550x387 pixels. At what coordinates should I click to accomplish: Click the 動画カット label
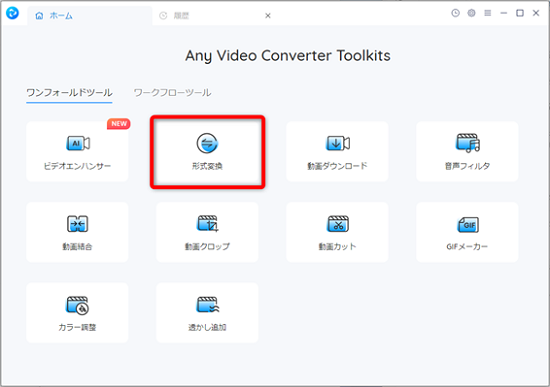[337, 247]
